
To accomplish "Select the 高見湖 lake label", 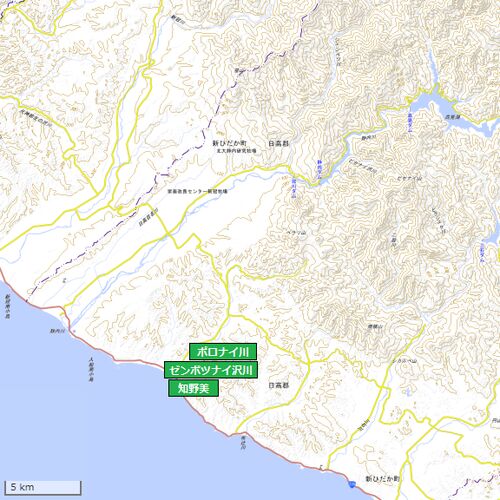I will tap(452, 117).
